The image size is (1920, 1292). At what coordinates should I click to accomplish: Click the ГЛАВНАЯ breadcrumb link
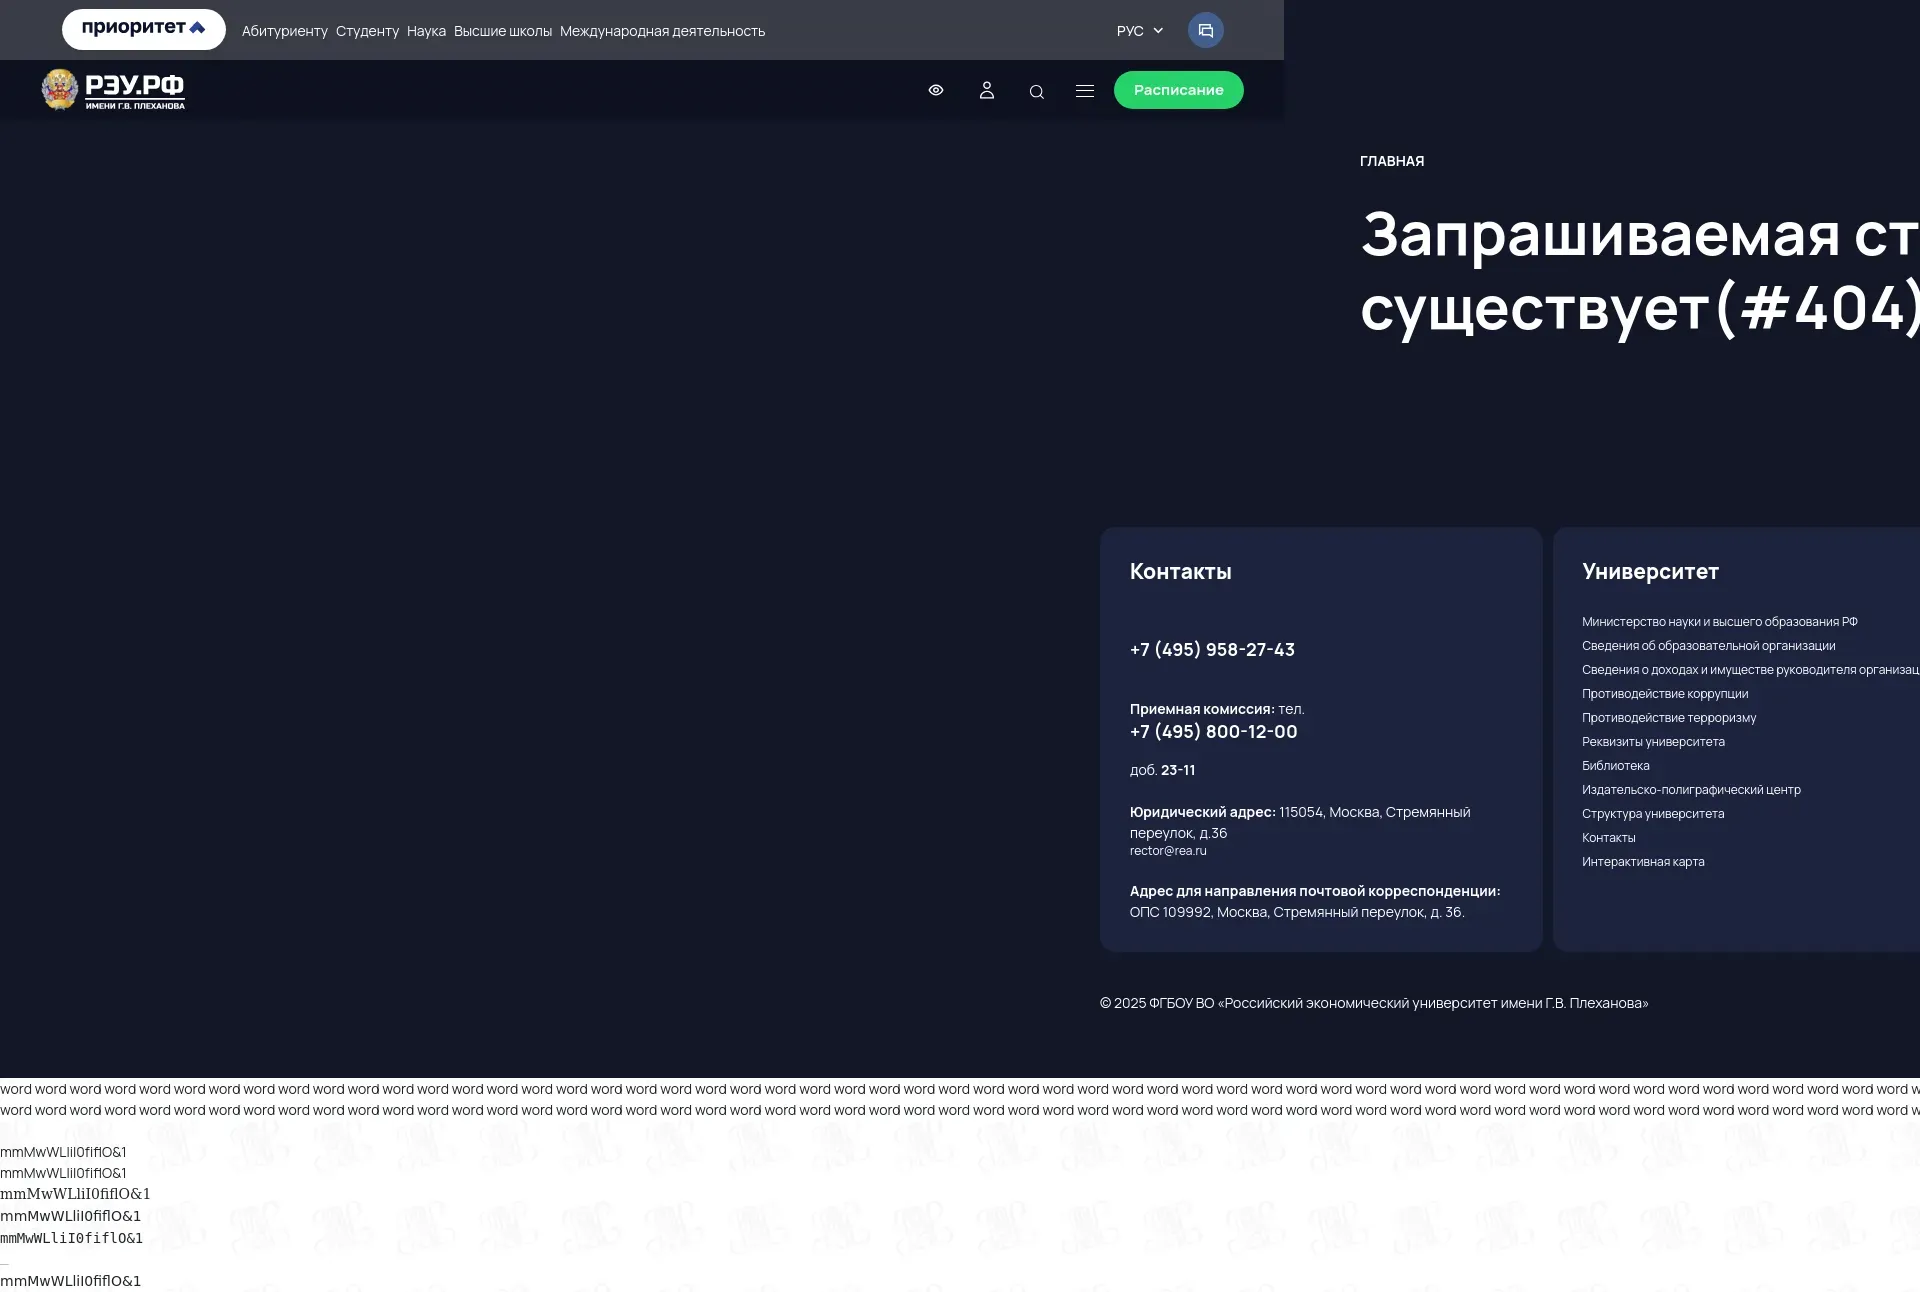pos(1392,161)
